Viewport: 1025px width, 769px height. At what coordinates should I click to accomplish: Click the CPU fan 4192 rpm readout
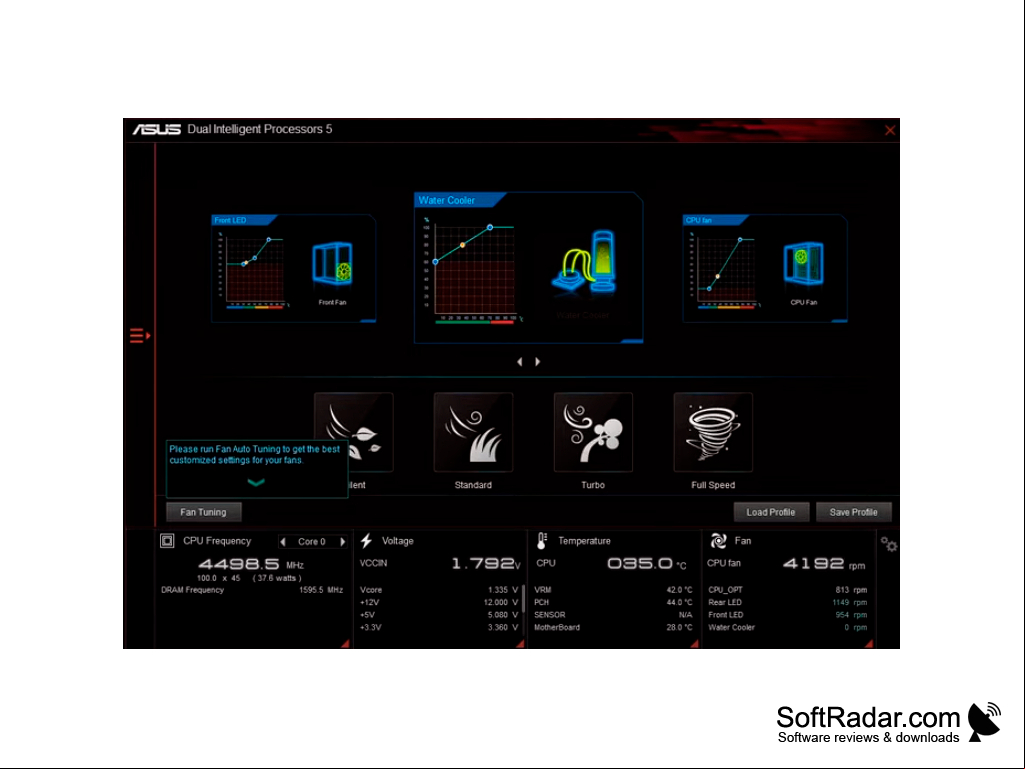(823, 564)
